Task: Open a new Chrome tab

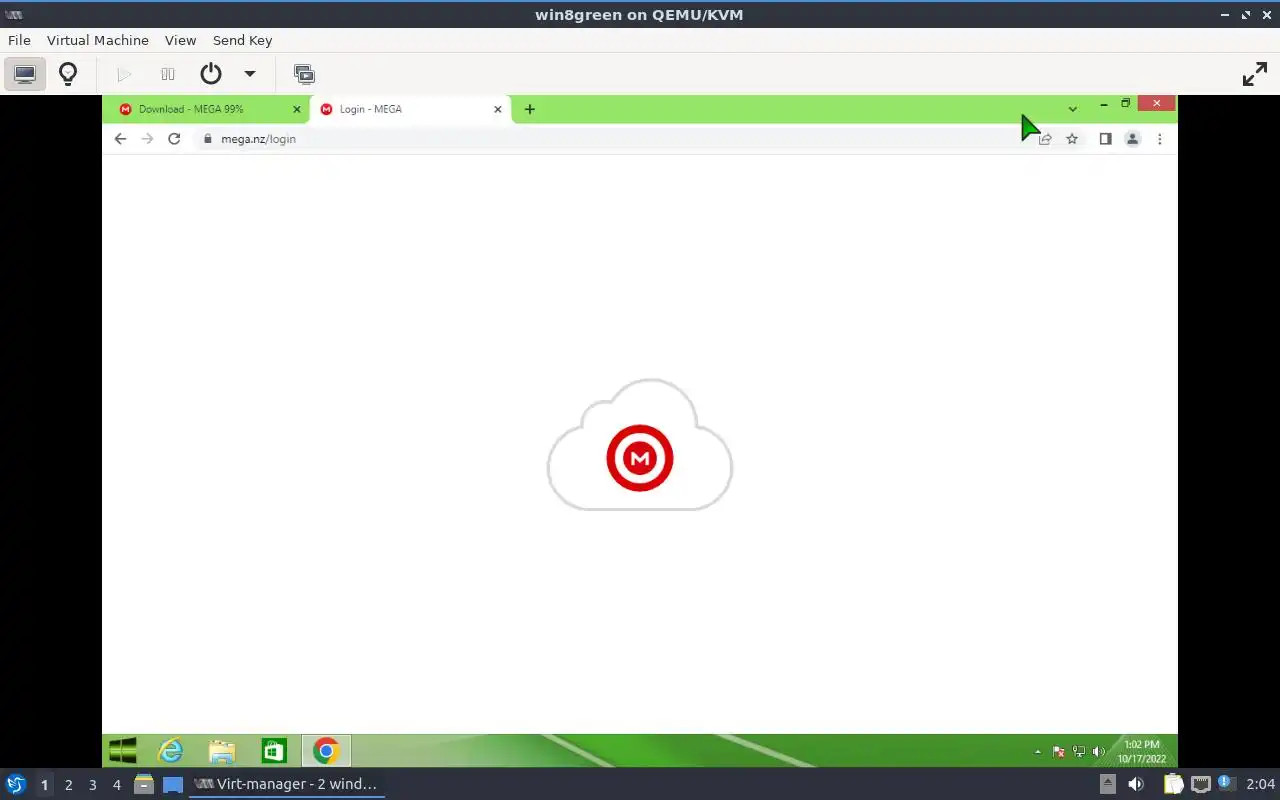Action: tap(530, 109)
